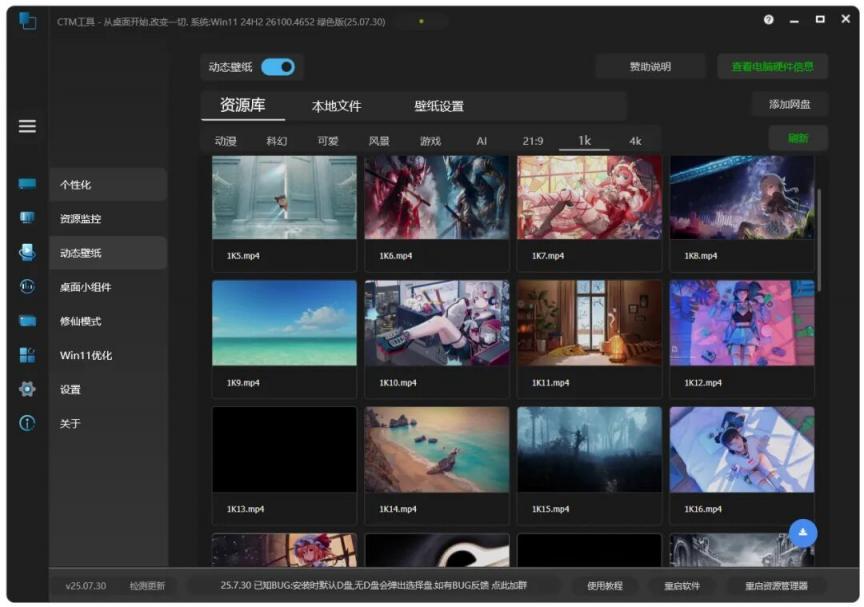Click the wallpaper list vertical scrollbar

(819, 240)
